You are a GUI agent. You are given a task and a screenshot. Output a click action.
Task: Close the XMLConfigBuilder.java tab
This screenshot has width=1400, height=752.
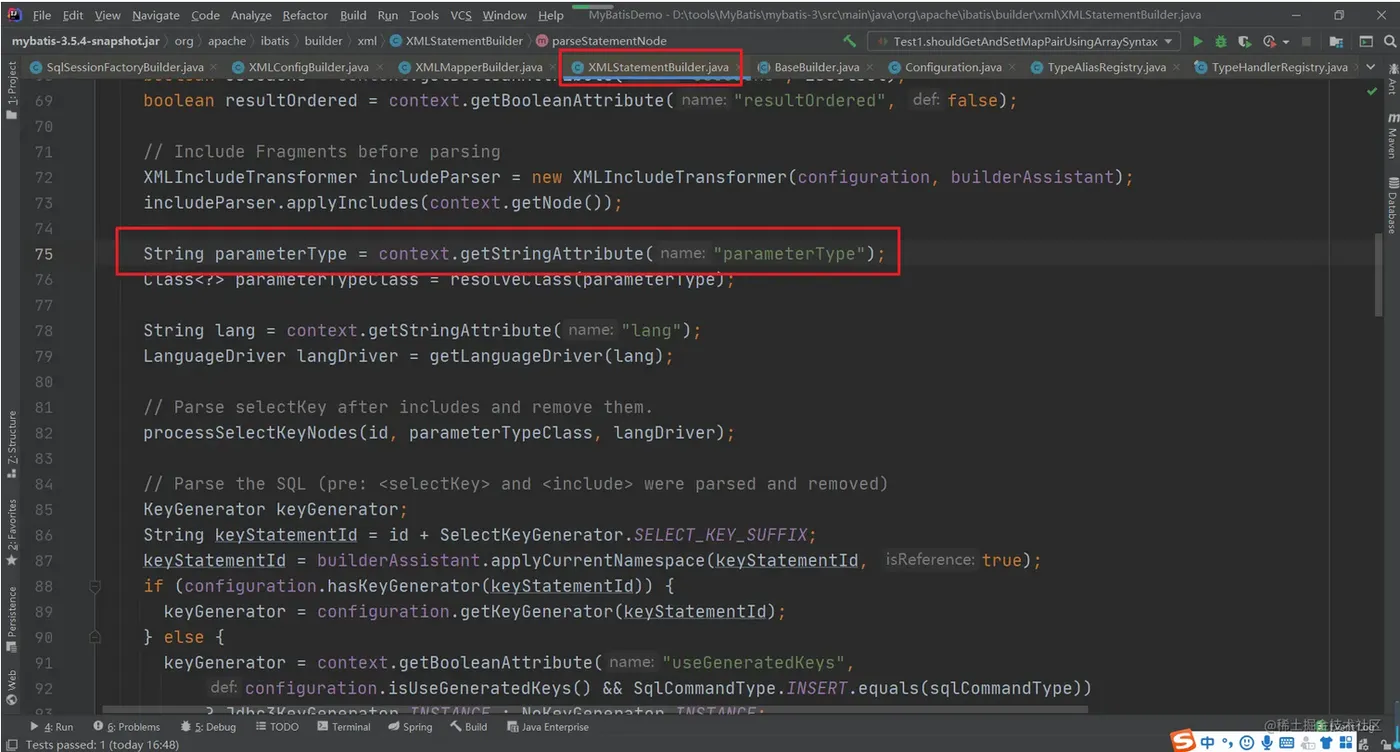click(379, 67)
